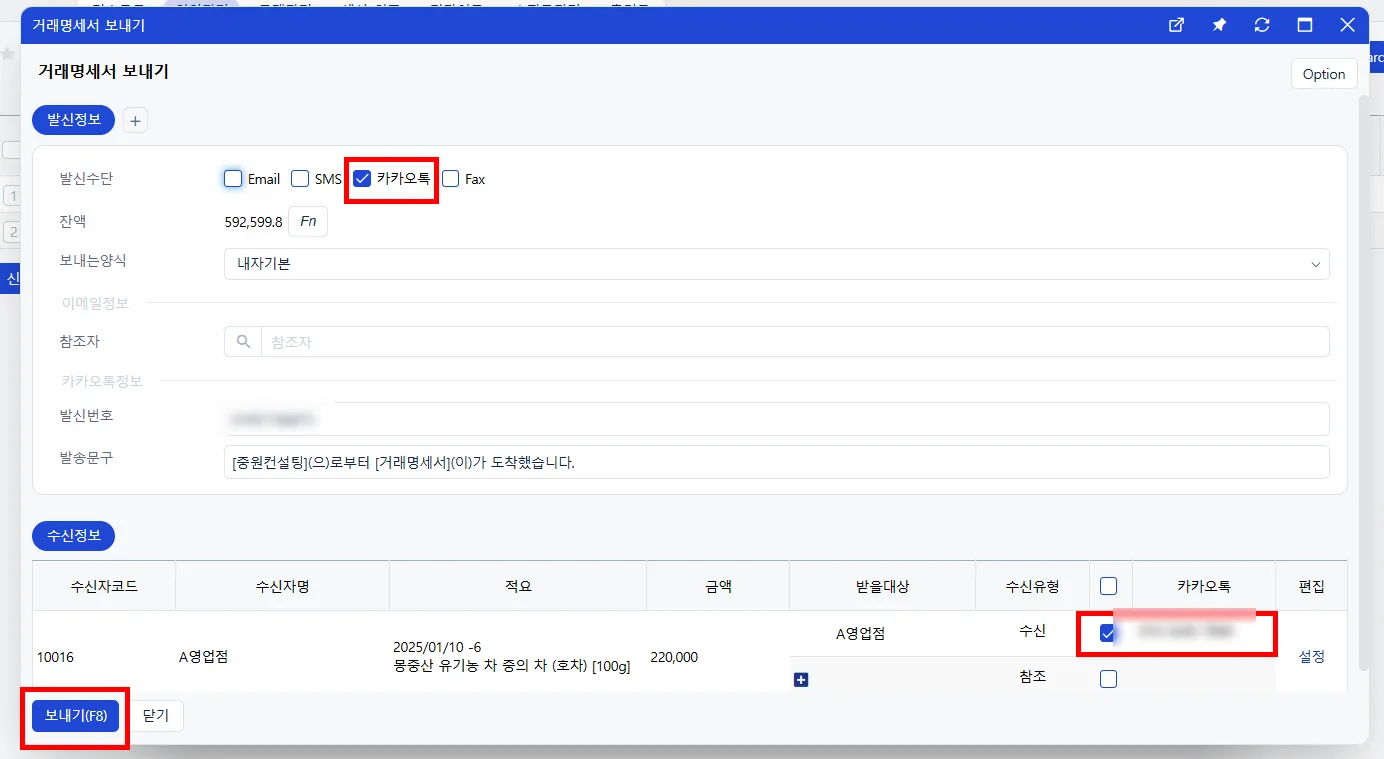This screenshot has width=1384, height=759.
Task: Click the 설정 link in 편집 column
Action: point(1311,657)
